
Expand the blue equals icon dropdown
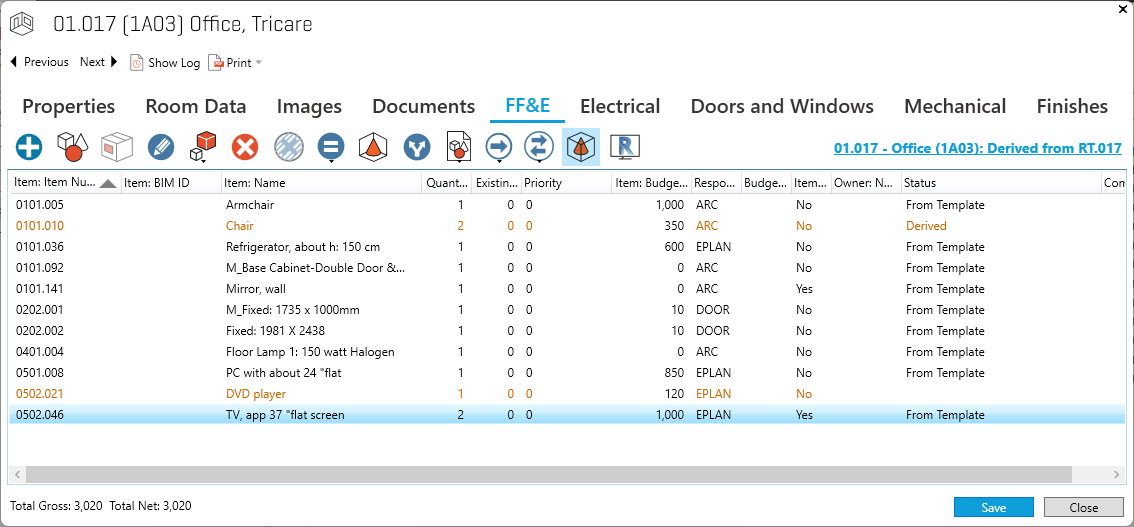(x=331, y=160)
